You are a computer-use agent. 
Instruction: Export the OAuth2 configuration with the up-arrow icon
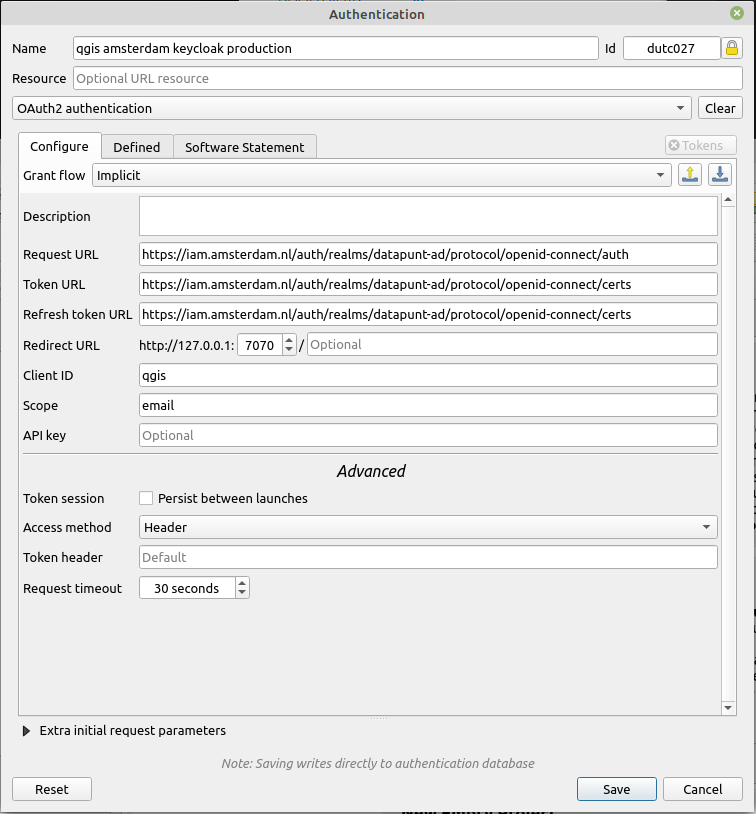click(690, 174)
